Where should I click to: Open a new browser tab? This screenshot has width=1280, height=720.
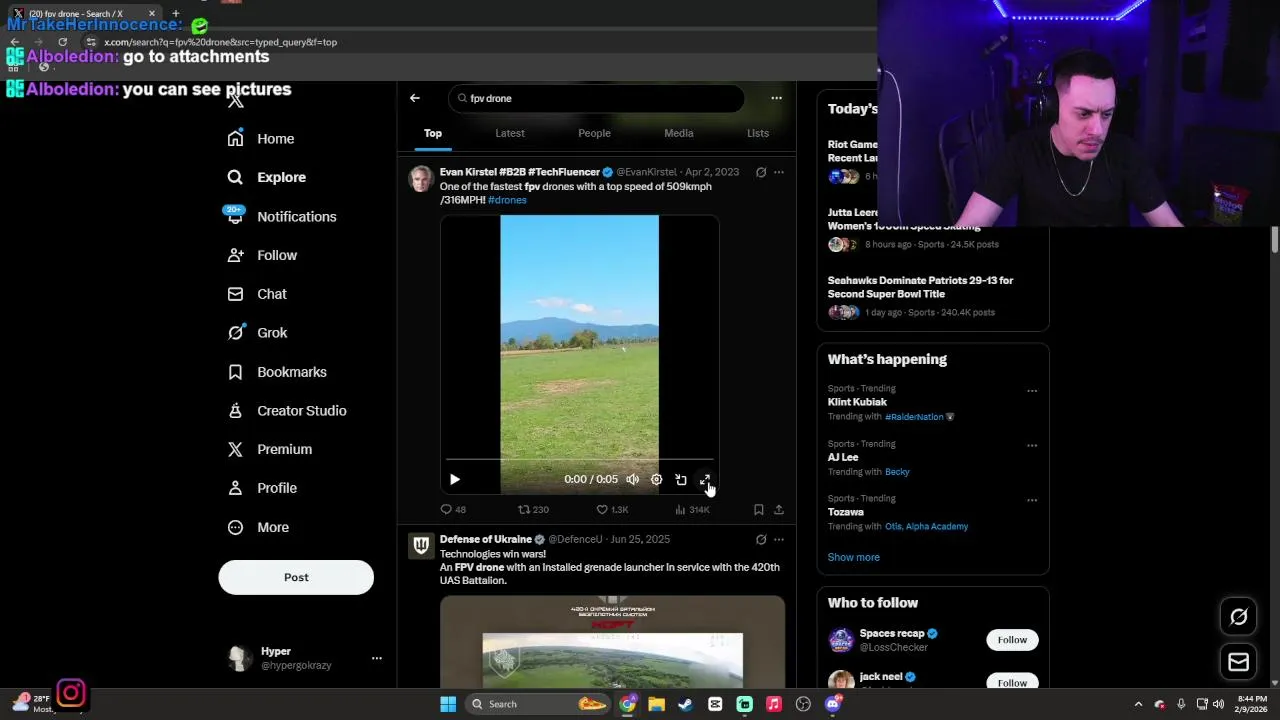pyautogui.click(x=175, y=14)
